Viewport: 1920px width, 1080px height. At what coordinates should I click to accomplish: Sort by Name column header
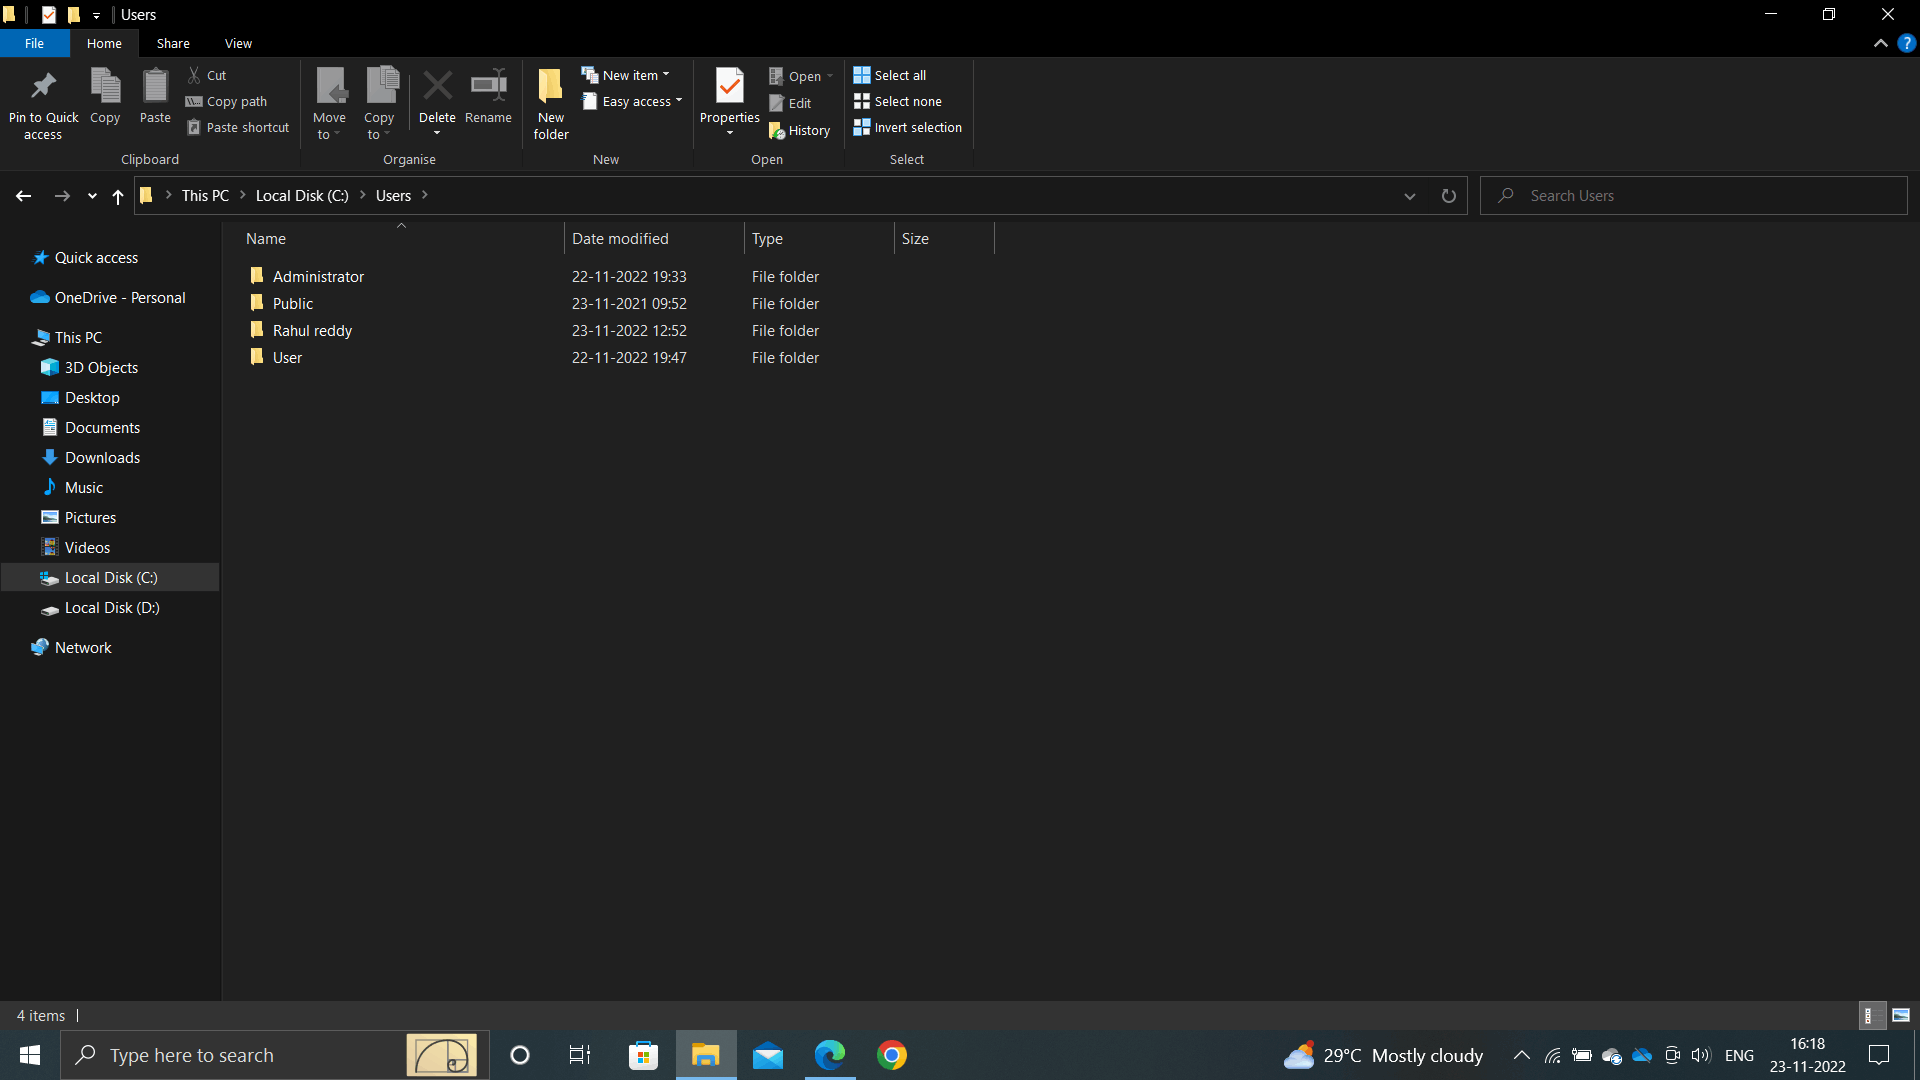pyautogui.click(x=401, y=238)
